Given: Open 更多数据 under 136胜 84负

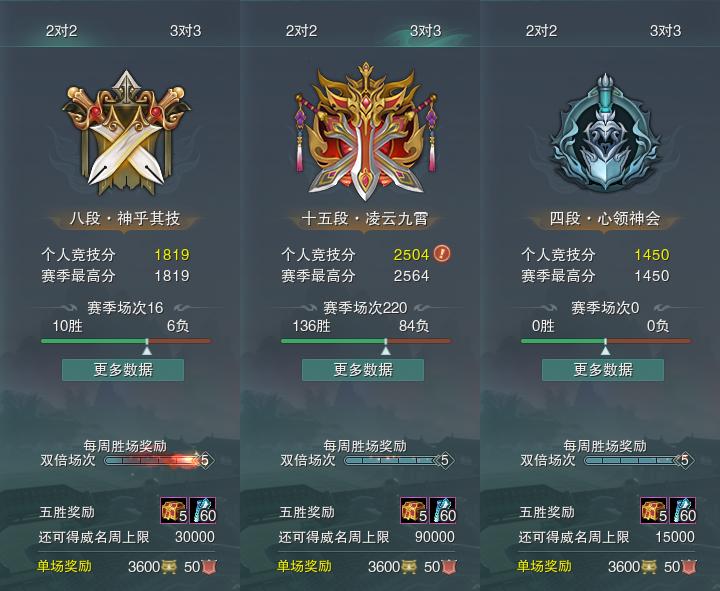Looking at the screenshot, I should (363, 370).
